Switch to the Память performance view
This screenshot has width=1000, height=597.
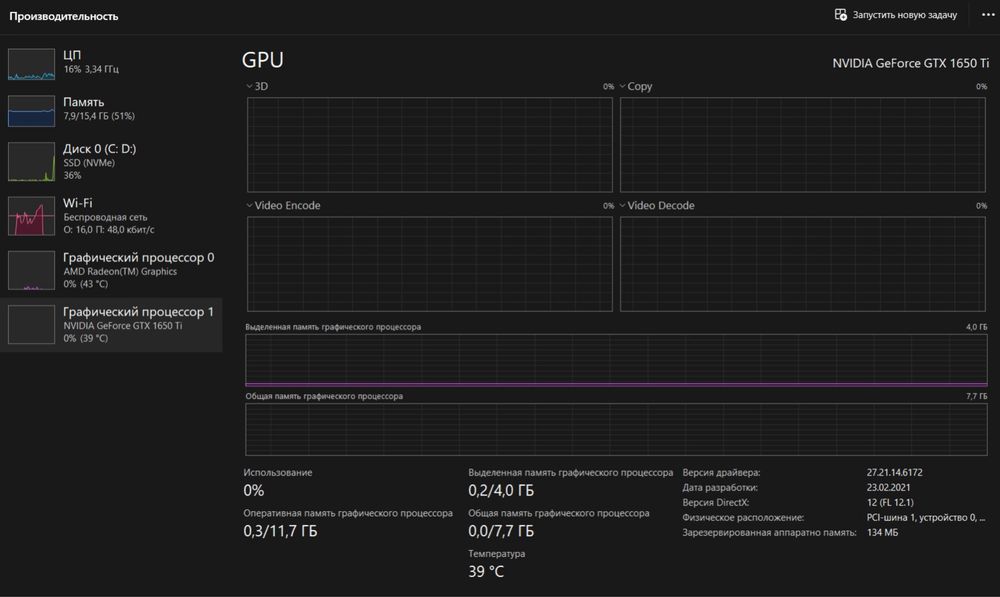111,110
